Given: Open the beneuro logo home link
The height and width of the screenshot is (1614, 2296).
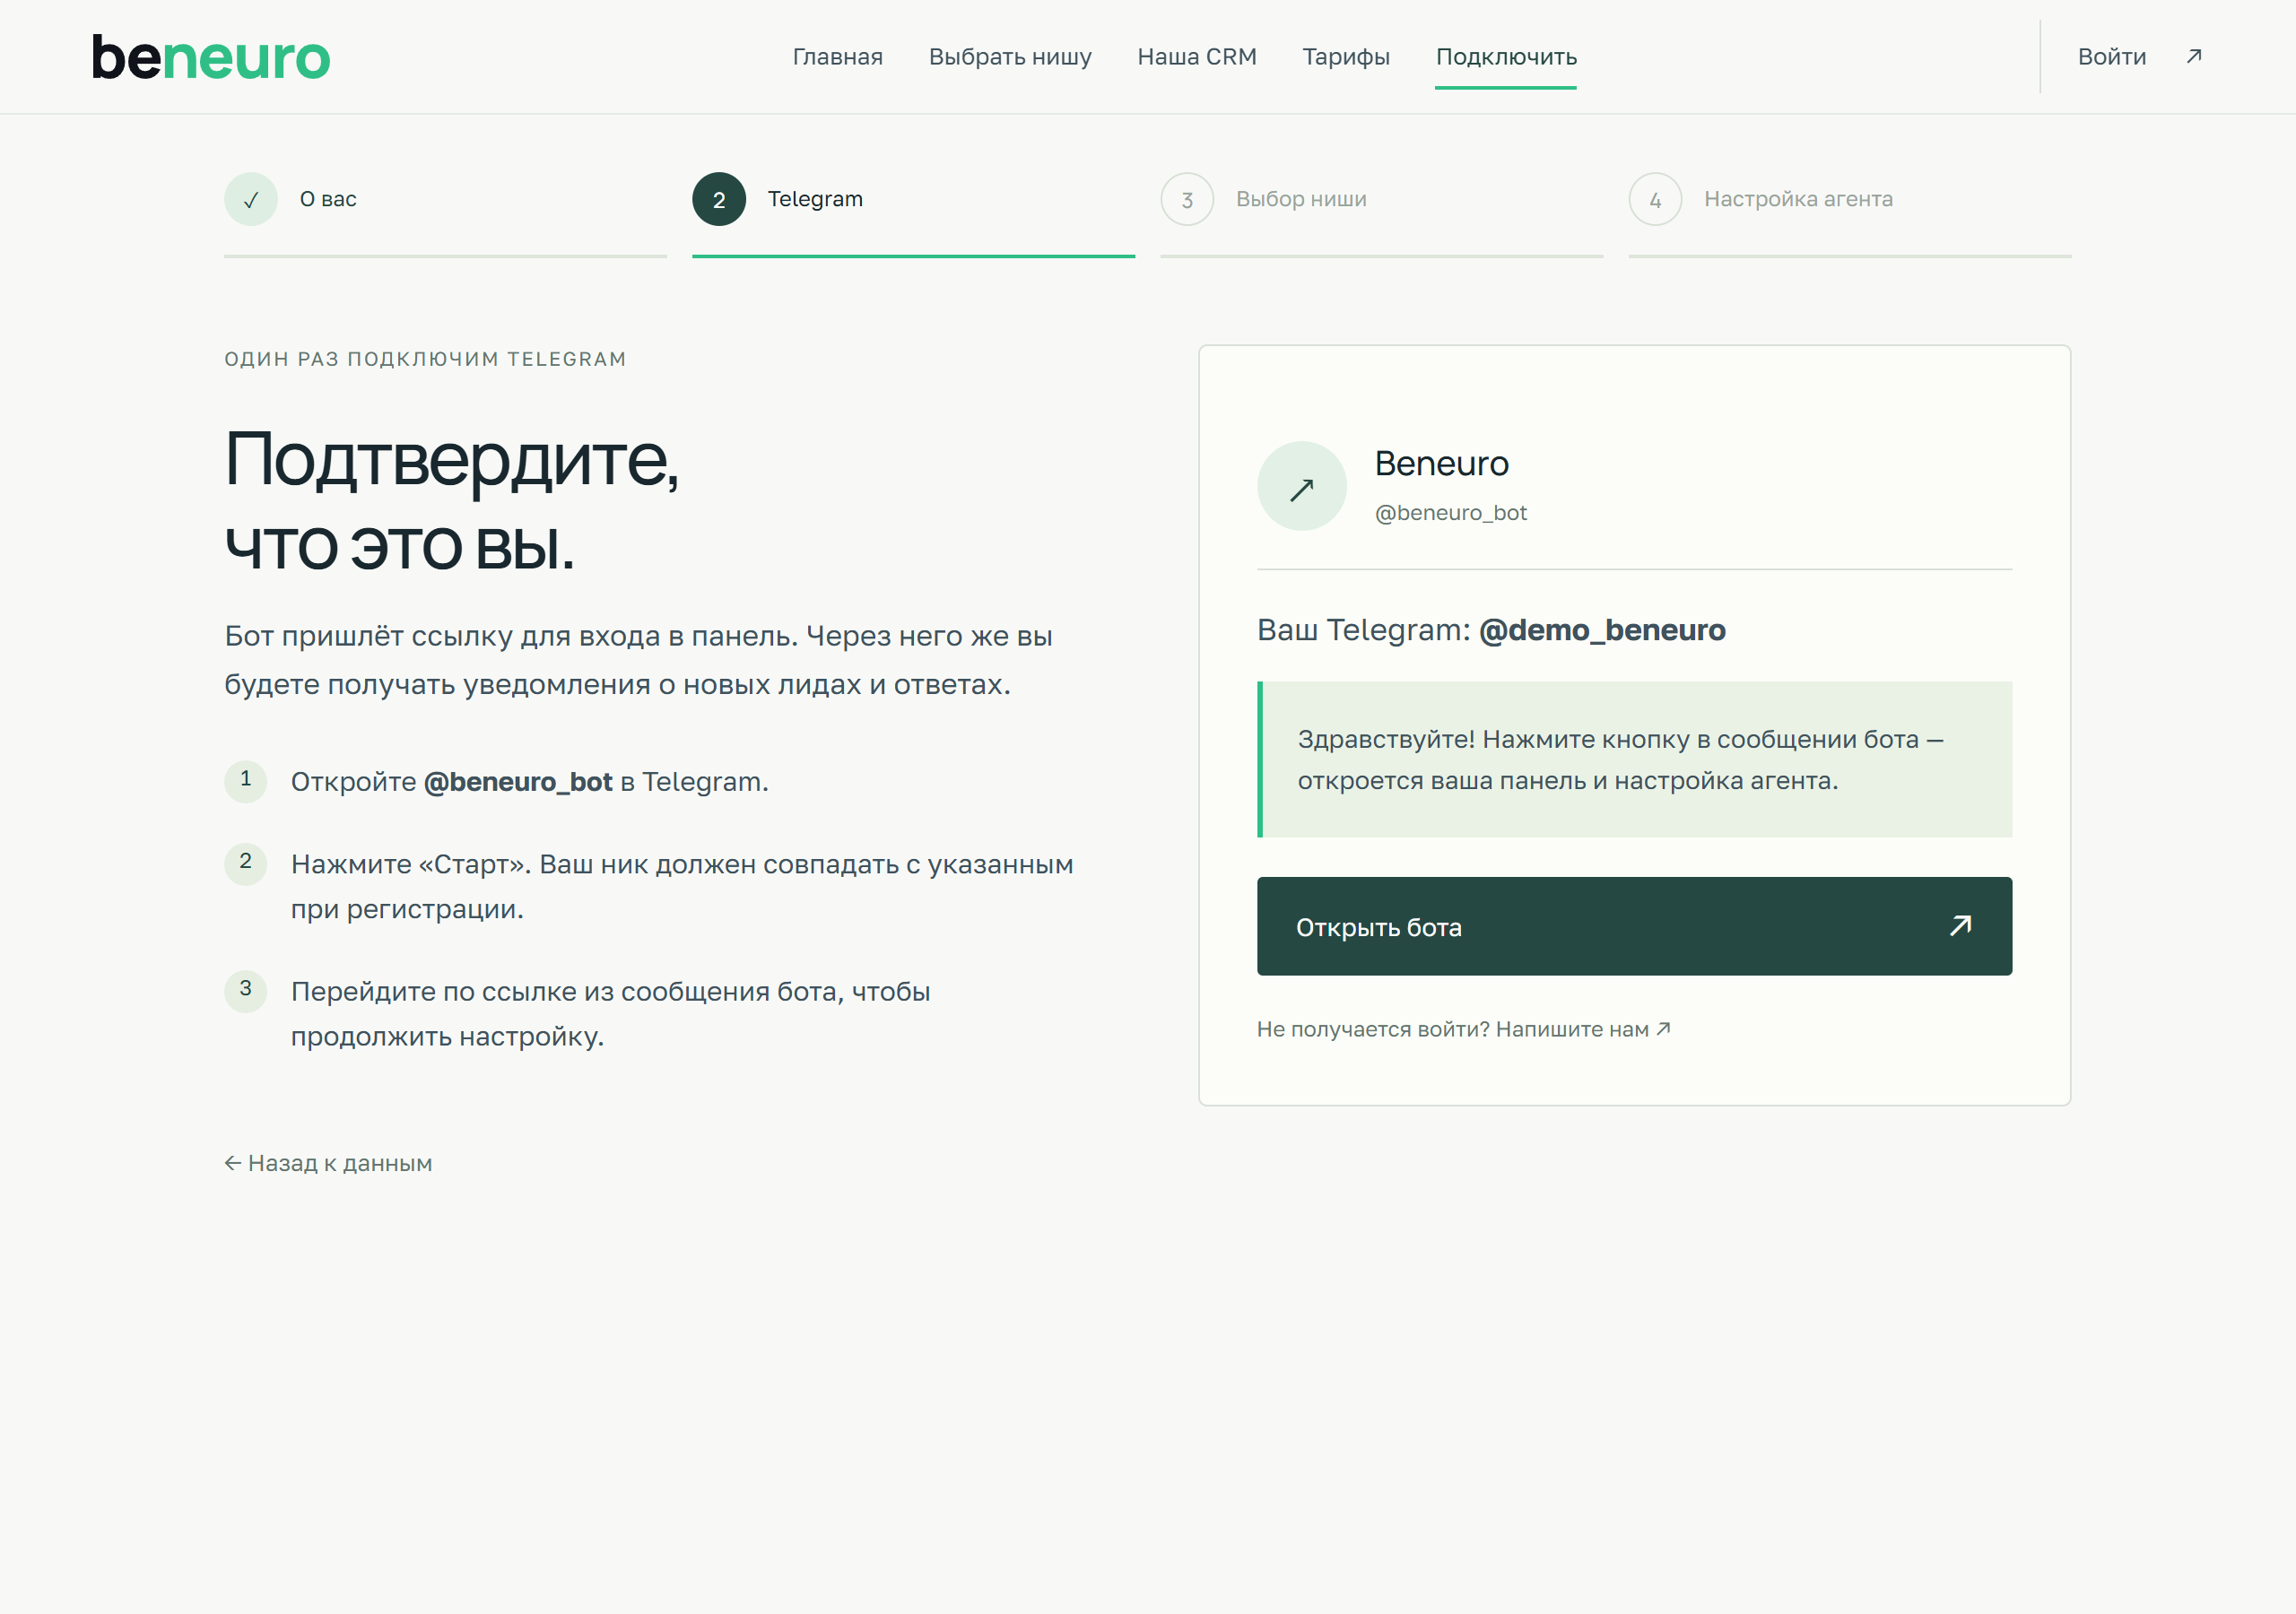Looking at the screenshot, I should pos(211,57).
